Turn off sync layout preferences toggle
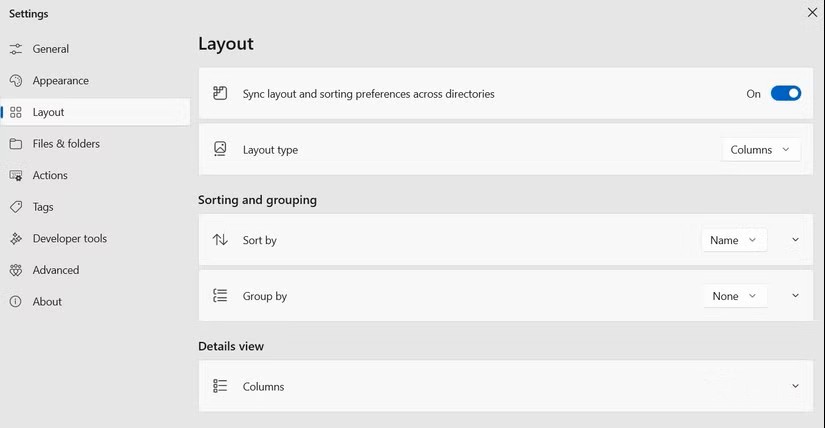 pos(785,94)
